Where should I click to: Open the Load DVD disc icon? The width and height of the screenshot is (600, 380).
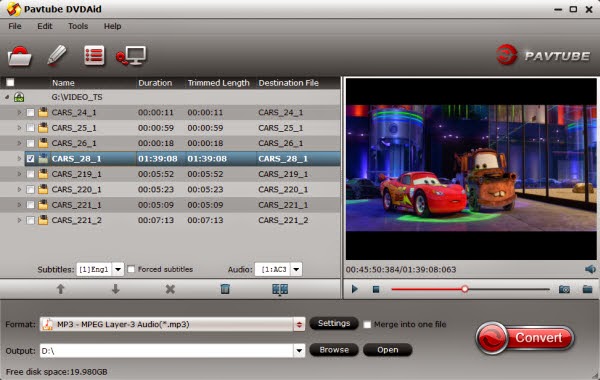pos(19,56)
